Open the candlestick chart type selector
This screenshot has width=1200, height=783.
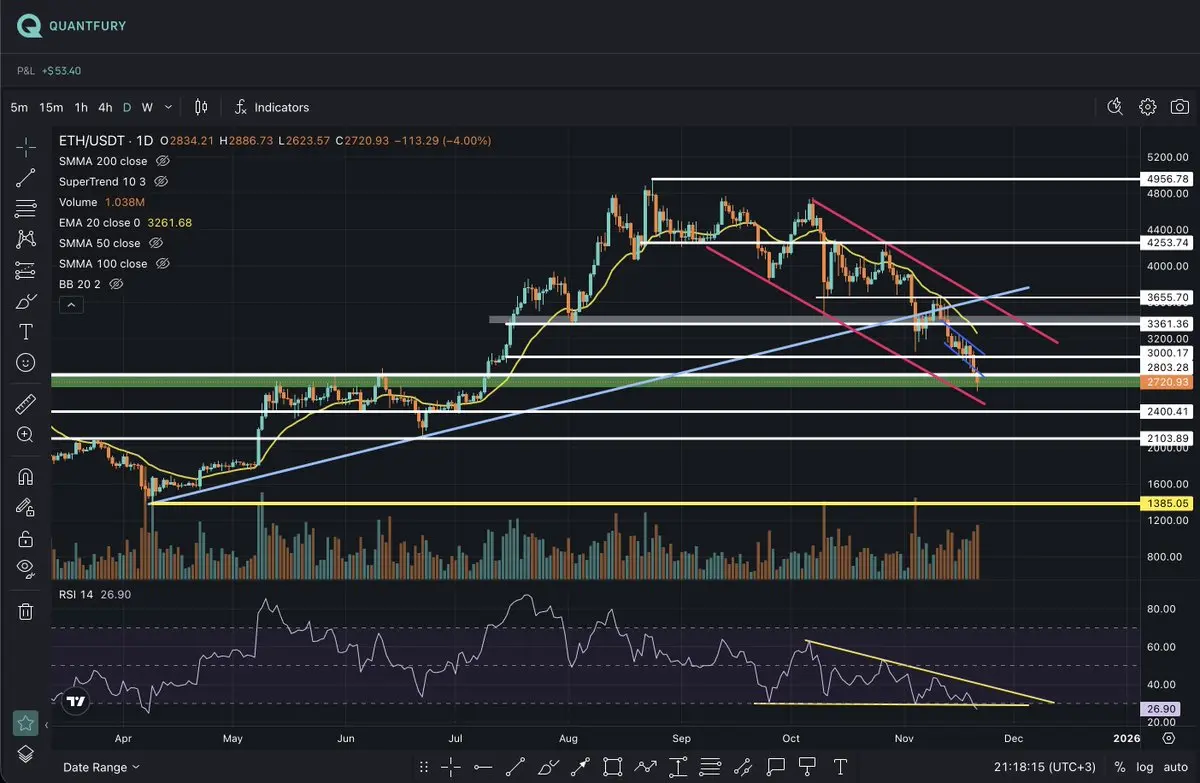tap(201, 107)
